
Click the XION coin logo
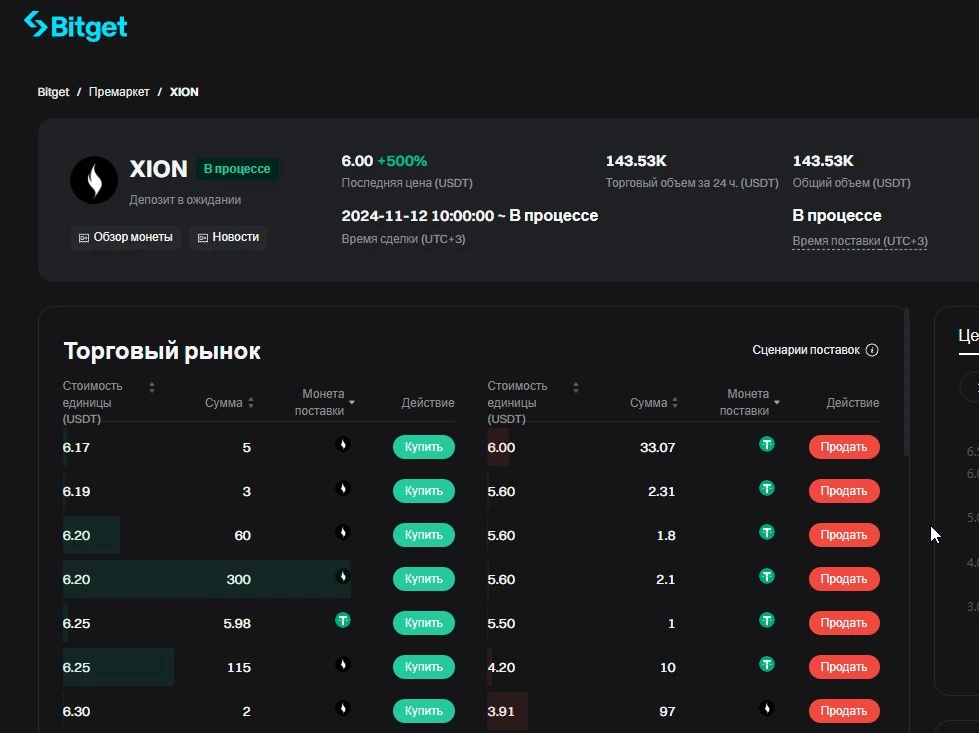(x=94, y=180)
